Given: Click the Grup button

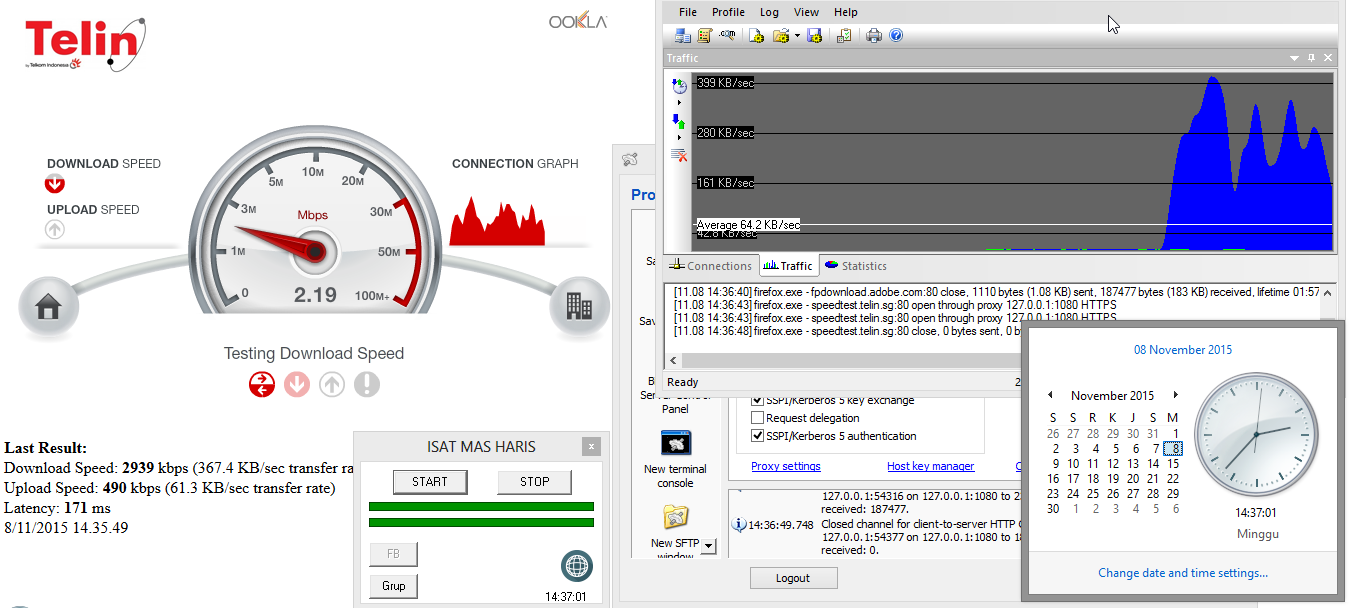Looking at the screenshot, I should (x=394, y=586).
